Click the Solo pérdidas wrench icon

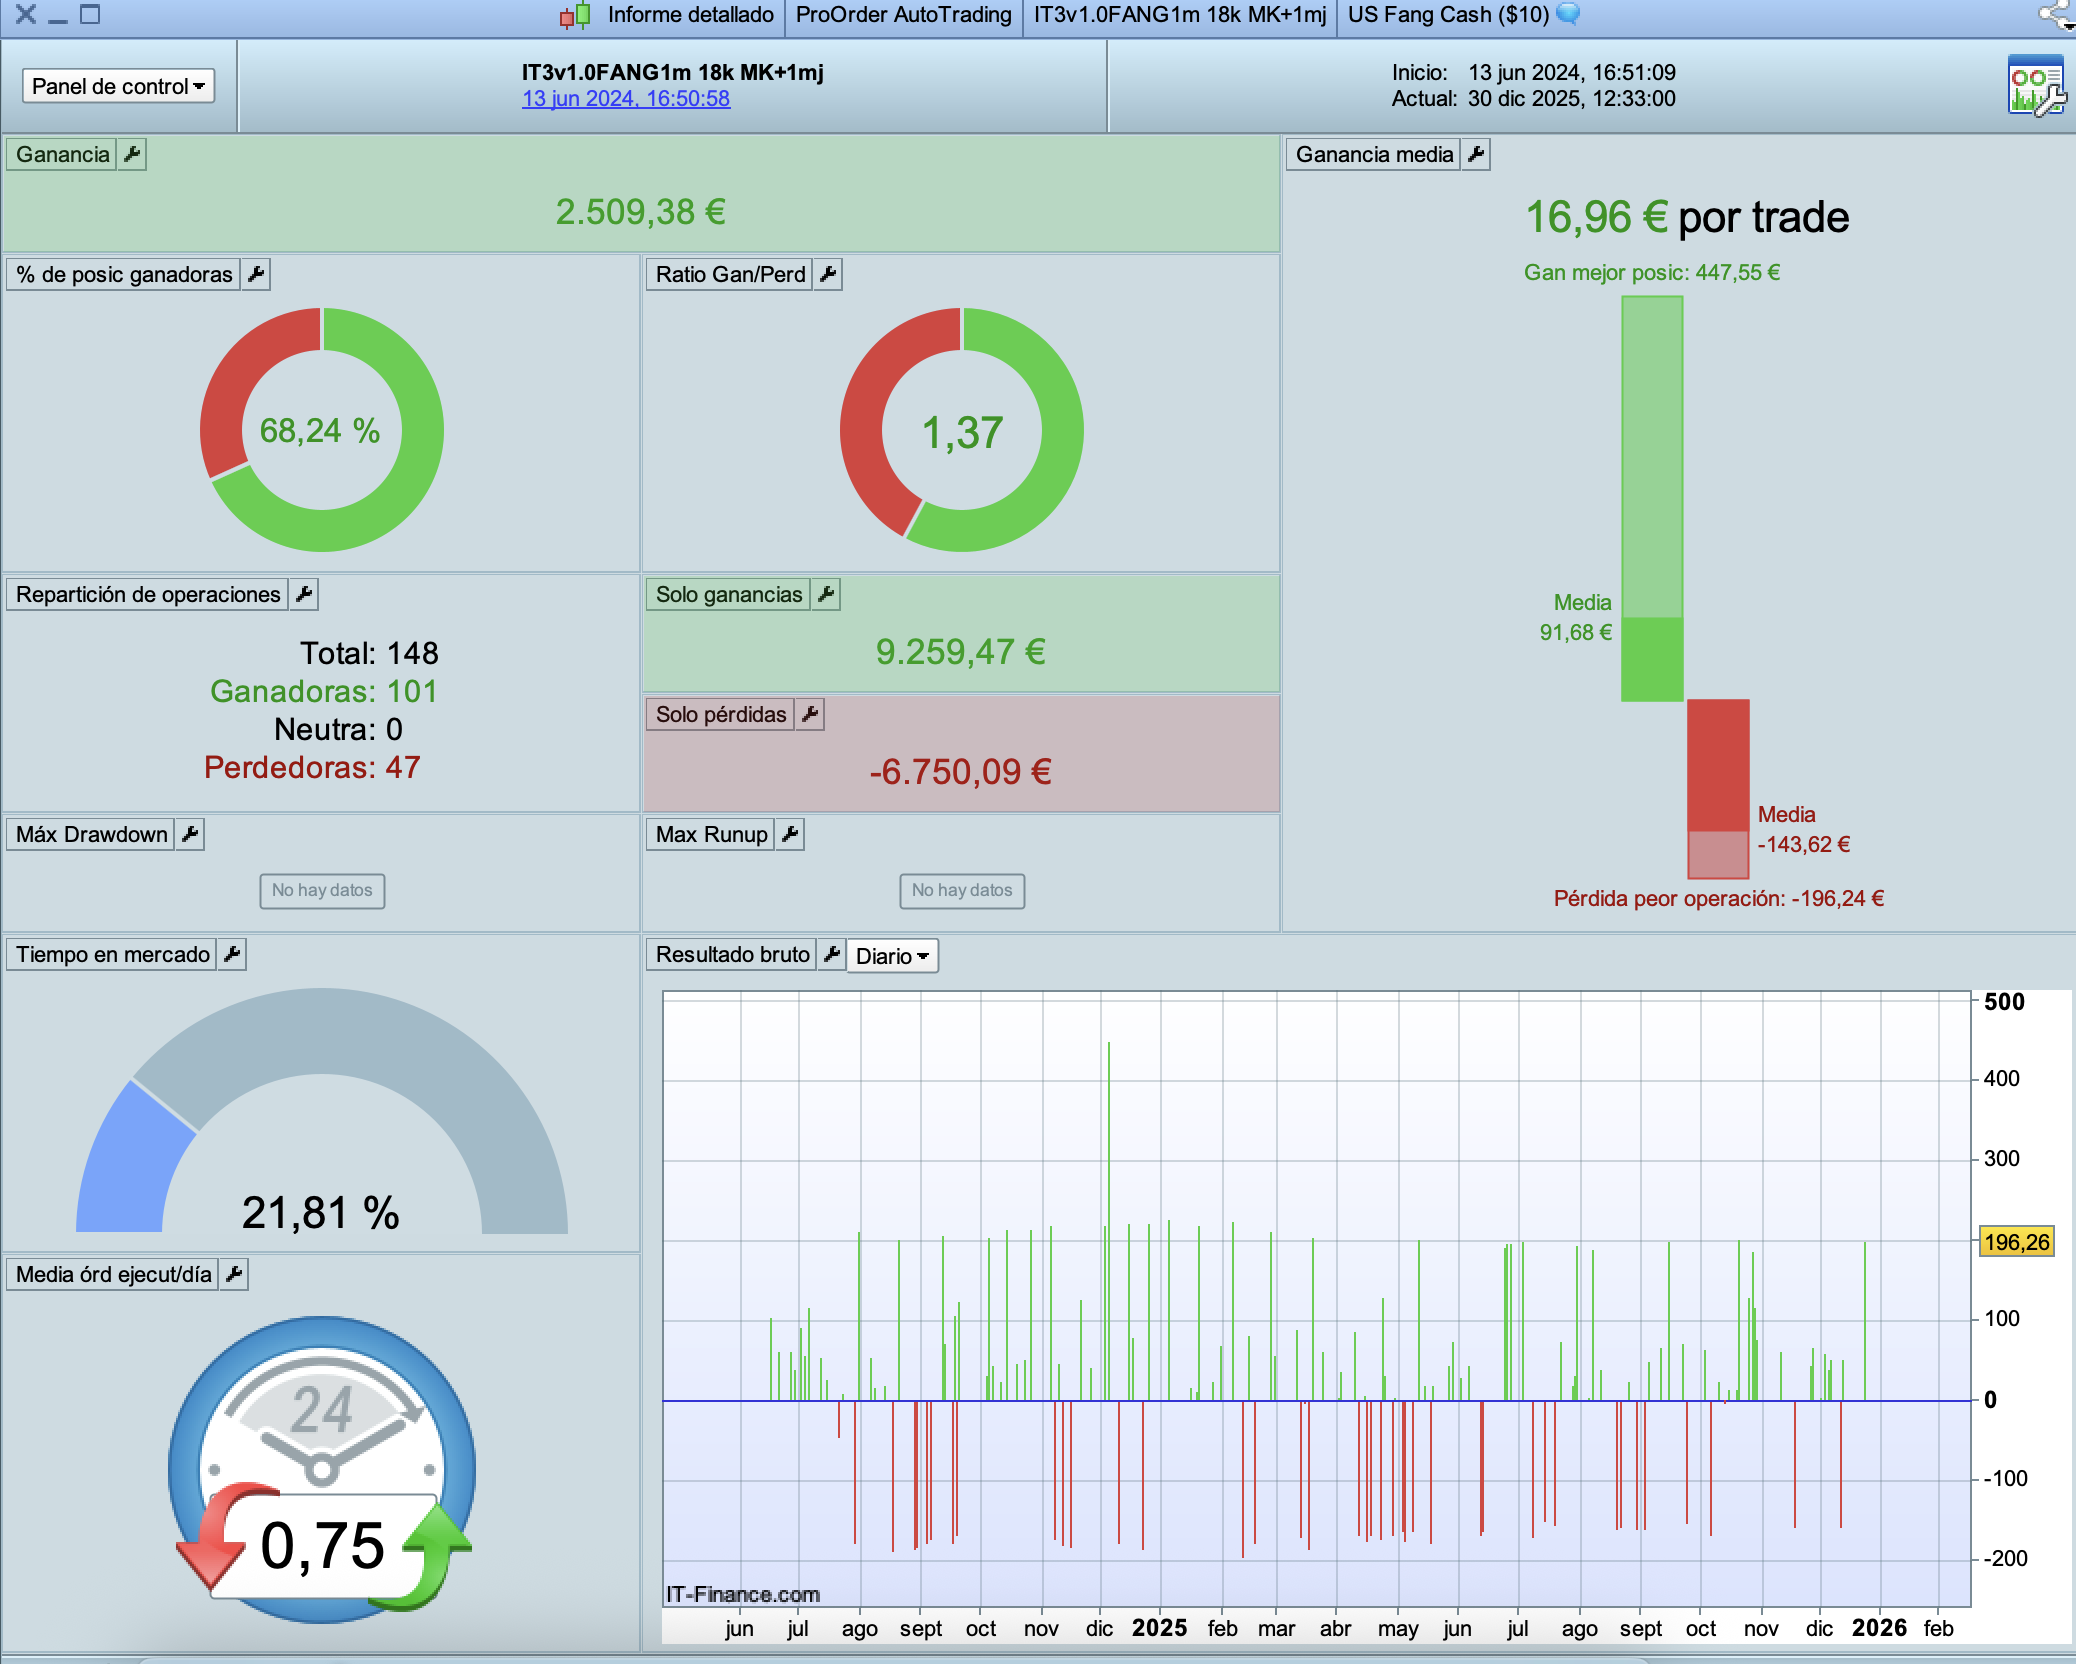pos(810,714)
